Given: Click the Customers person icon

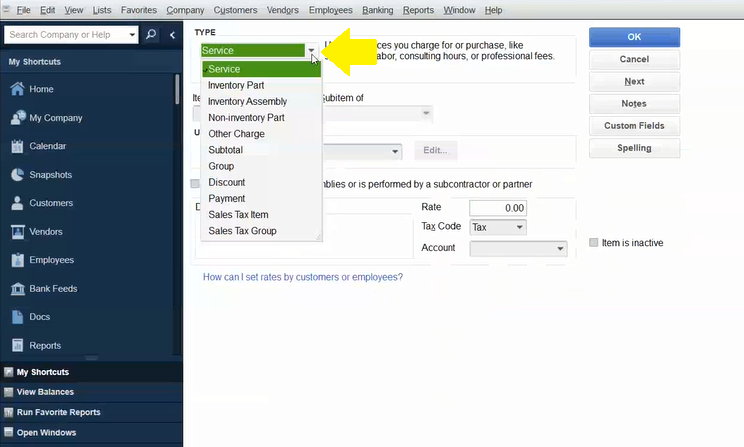Looking at the screenshot, I should coord(17,203).
